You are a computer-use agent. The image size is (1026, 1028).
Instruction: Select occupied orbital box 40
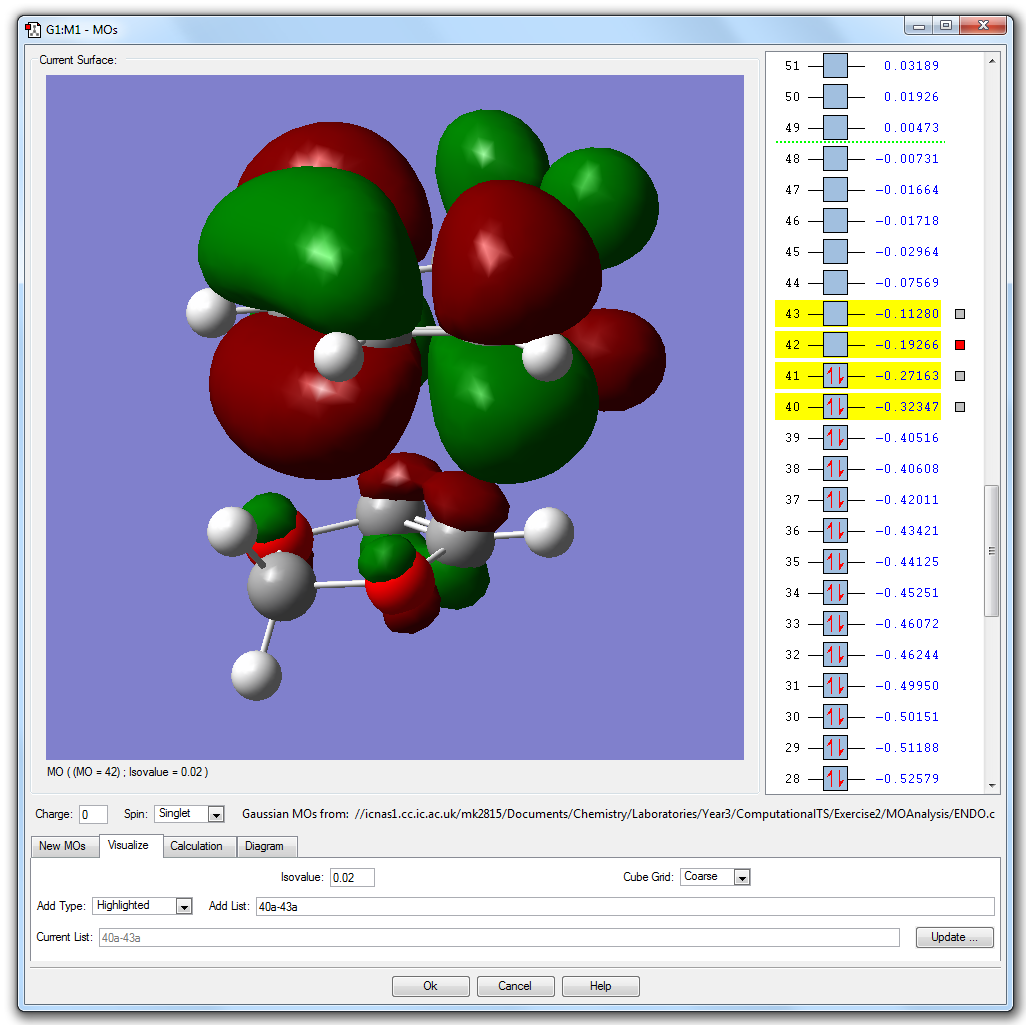pyautogui.click(x=835, y=406)
